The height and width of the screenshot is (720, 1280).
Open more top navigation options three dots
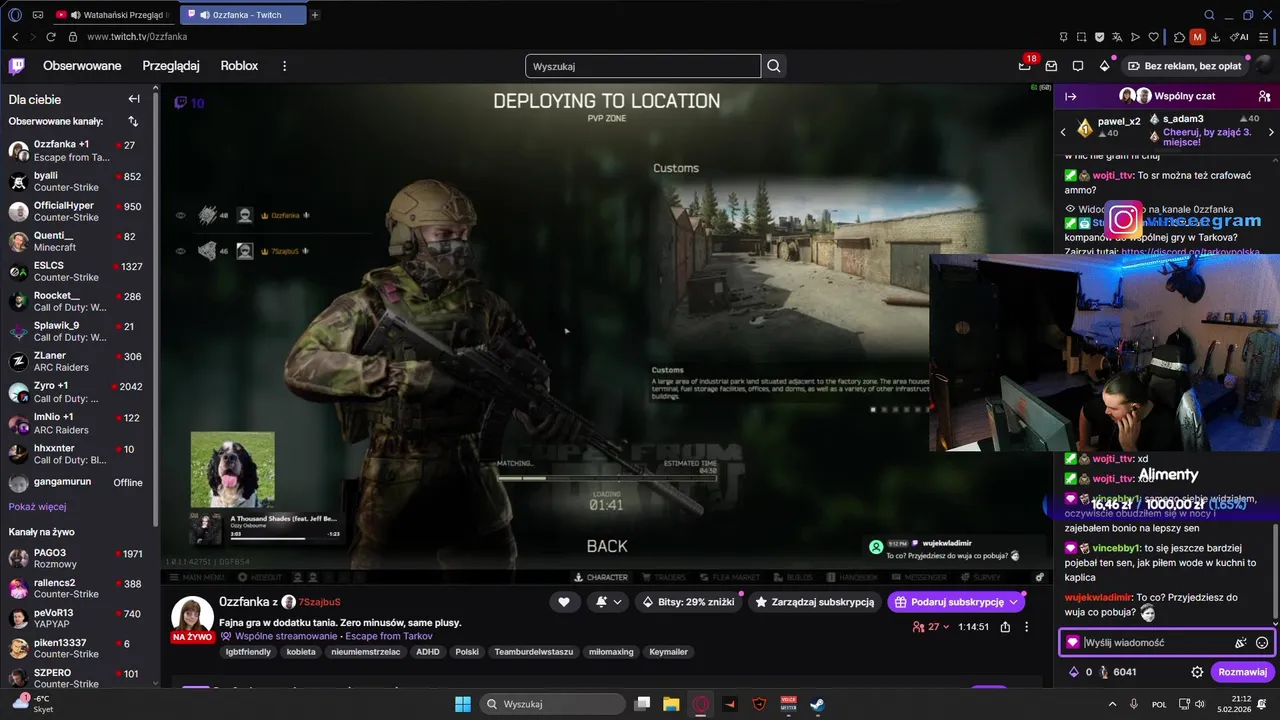[x=284, y=66]
